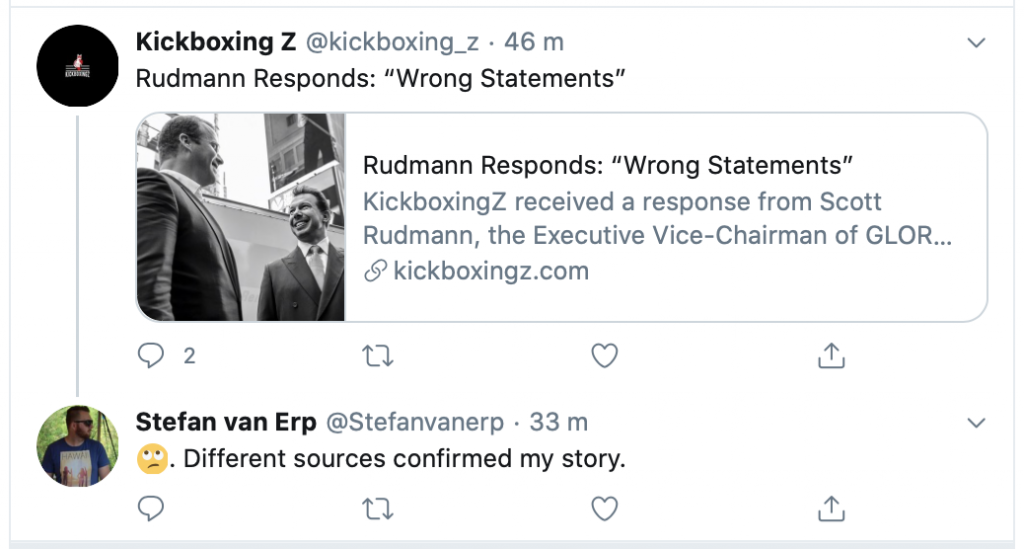The height and width of the screenshot is (549, 1024).
Task: Click the @Stefanvanerp handle
Action: pyautogui.click(x=416, y=423)
